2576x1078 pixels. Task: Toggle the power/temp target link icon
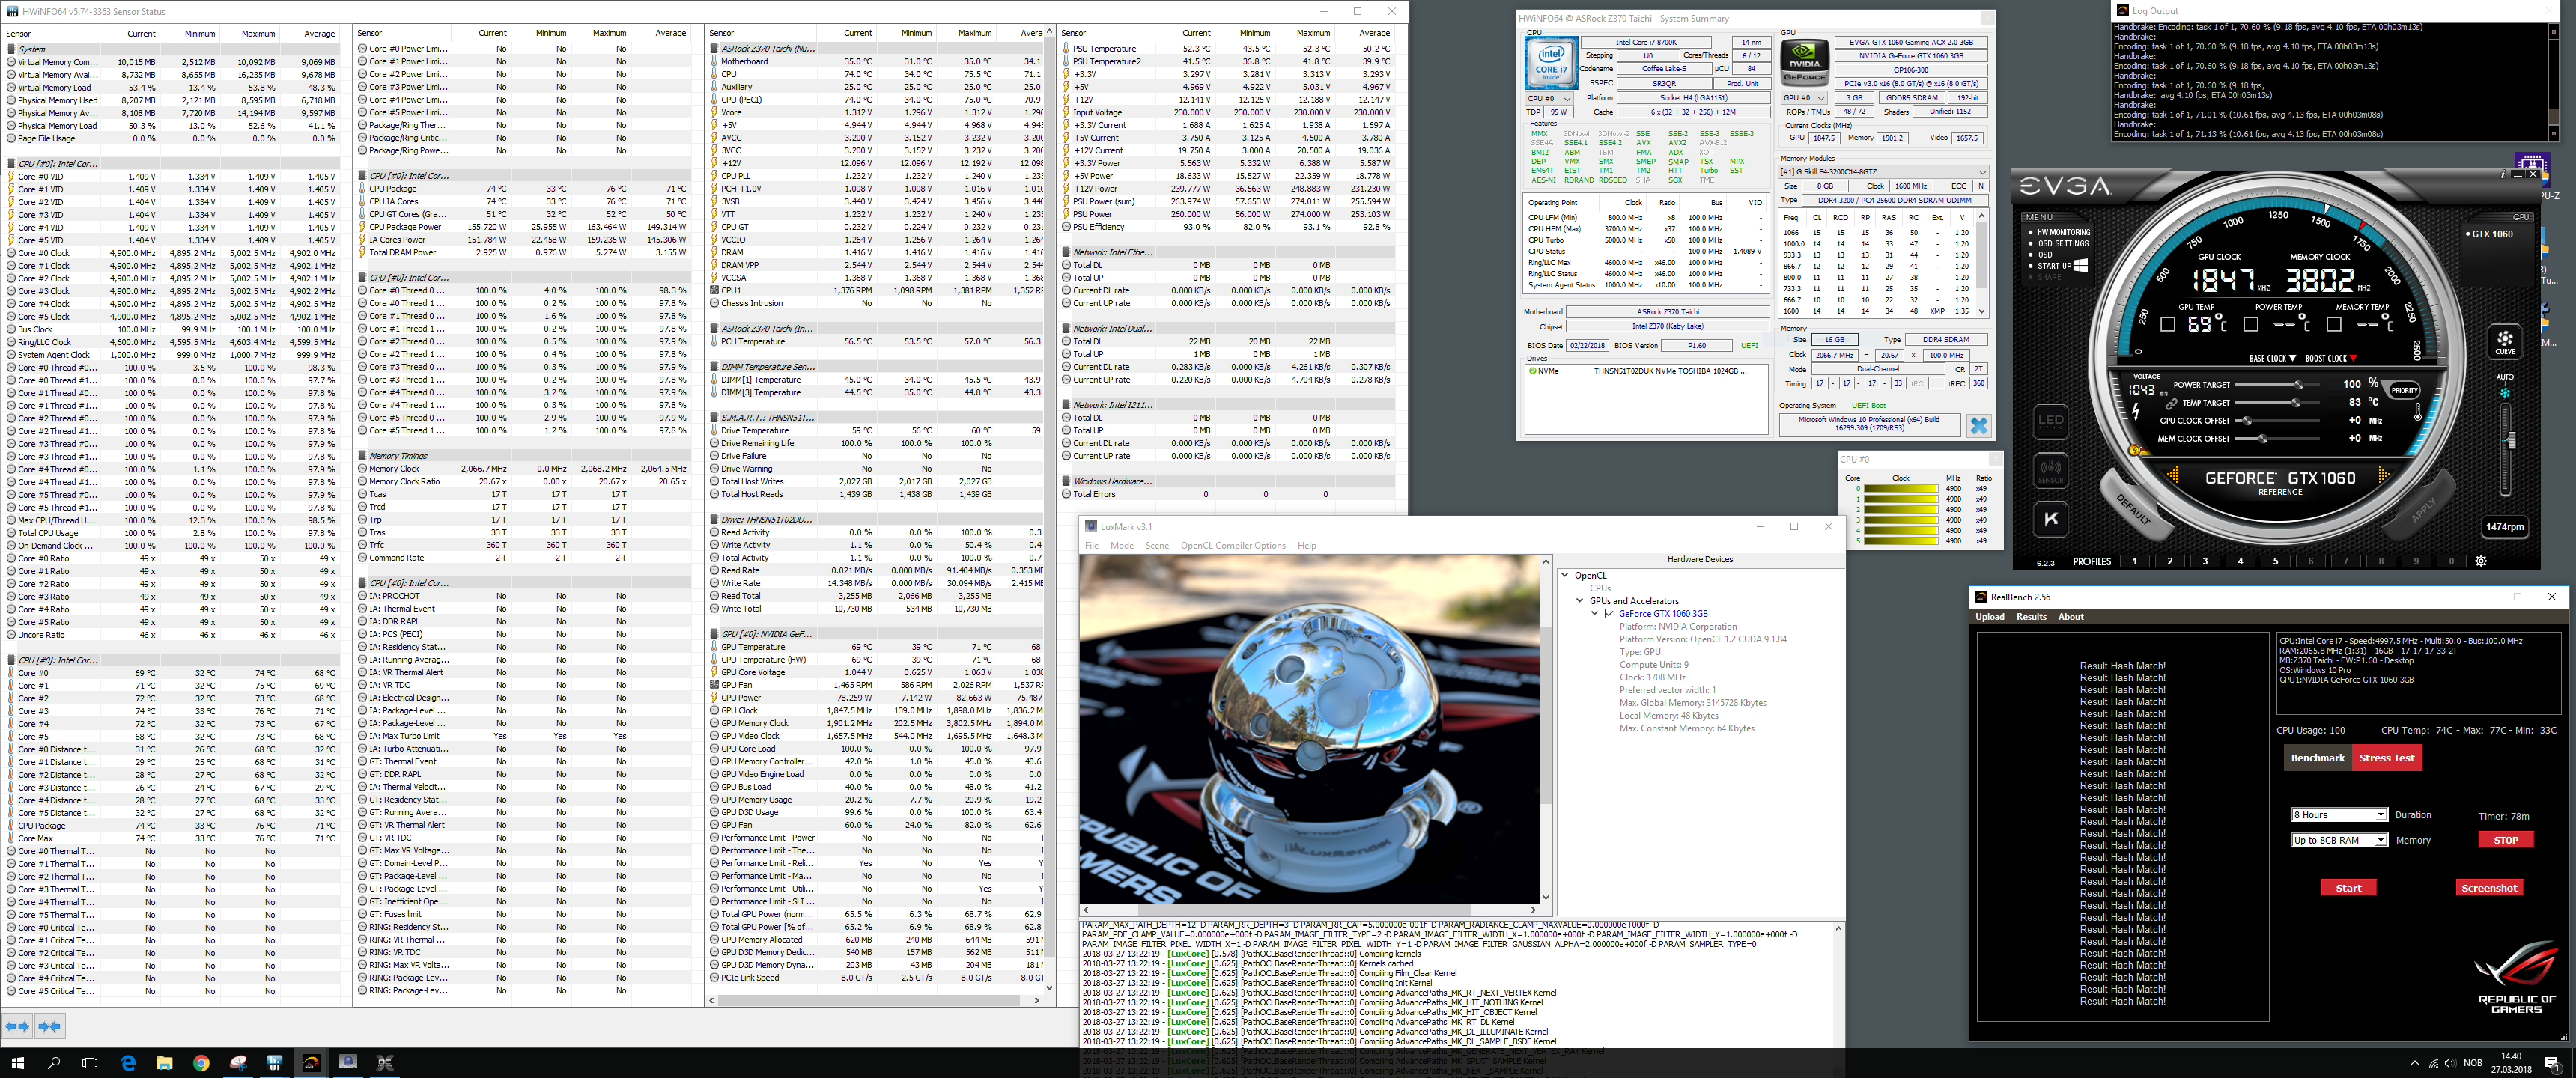(2172, 403)
